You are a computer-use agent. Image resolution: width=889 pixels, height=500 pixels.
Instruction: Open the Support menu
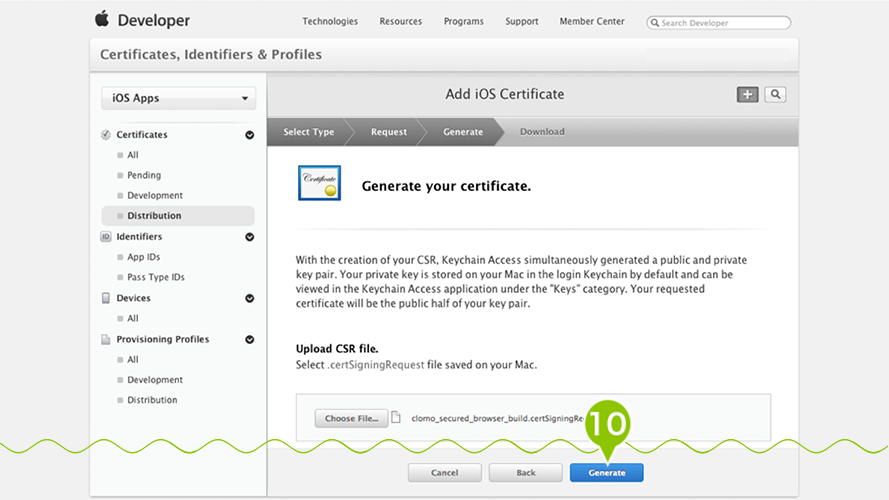coord(522,22)
